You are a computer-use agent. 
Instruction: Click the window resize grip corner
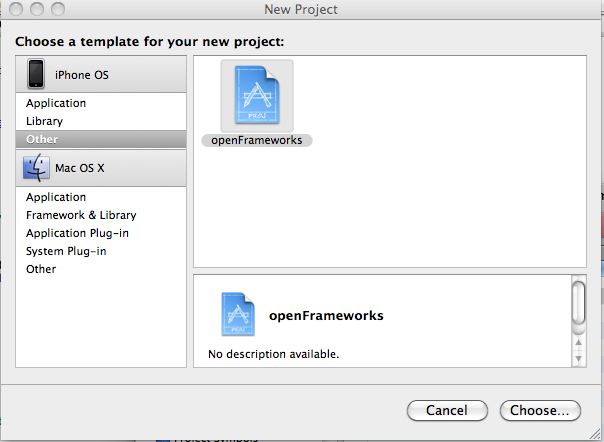pyautogui.click(x=595, y=434)
